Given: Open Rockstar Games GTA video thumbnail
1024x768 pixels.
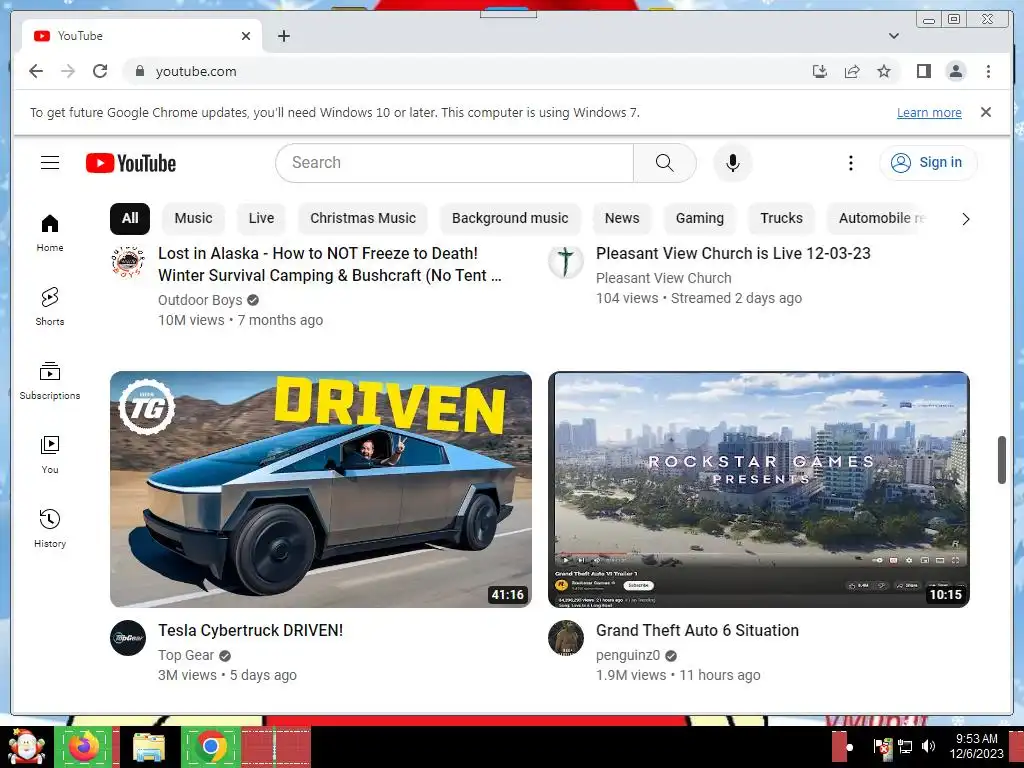Looking at the screenshot, I should (759, 489).
